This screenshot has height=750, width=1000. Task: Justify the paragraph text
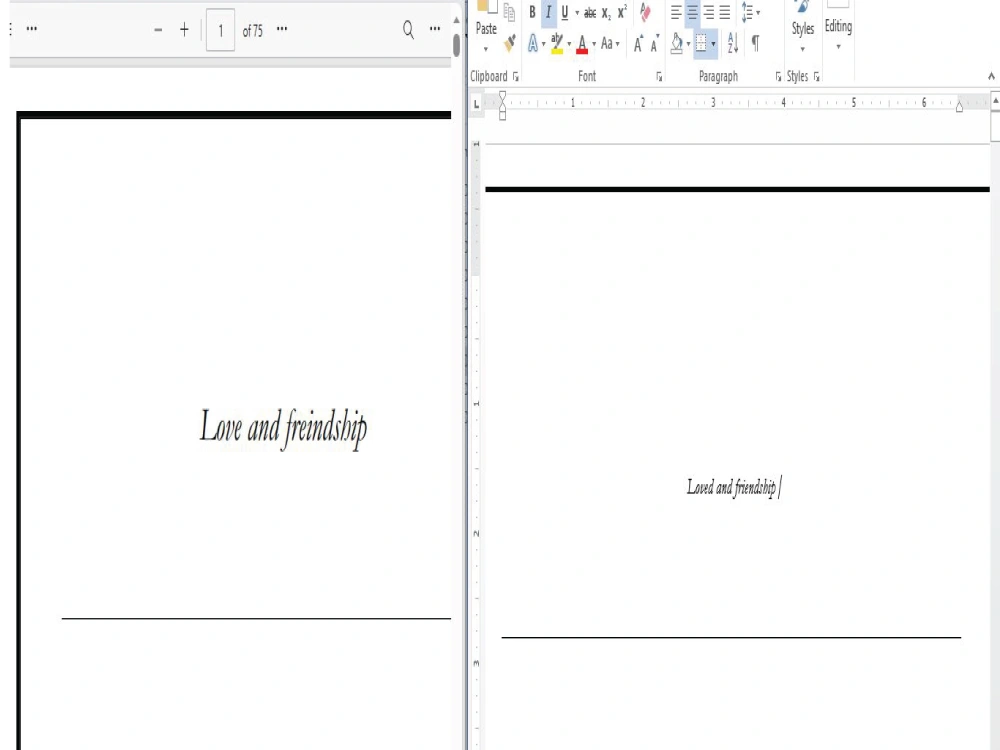click(725, 12)
